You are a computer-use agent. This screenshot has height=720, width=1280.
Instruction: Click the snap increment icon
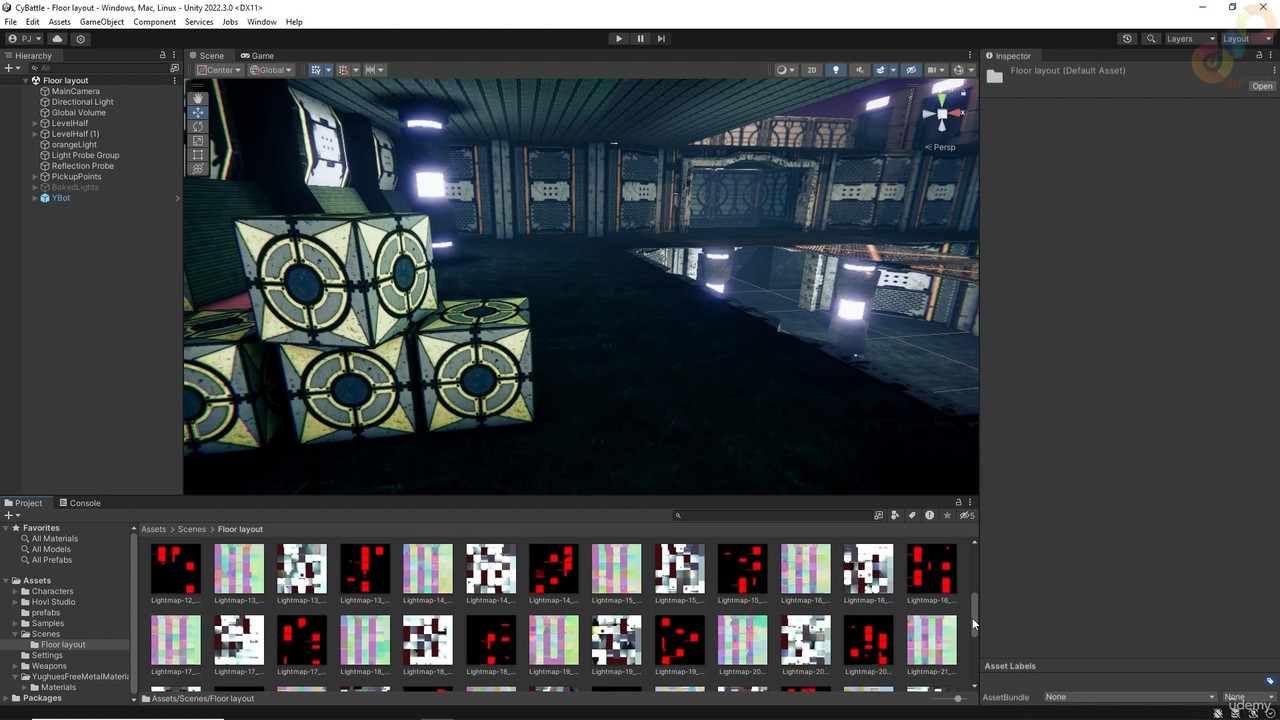point(372,70)
